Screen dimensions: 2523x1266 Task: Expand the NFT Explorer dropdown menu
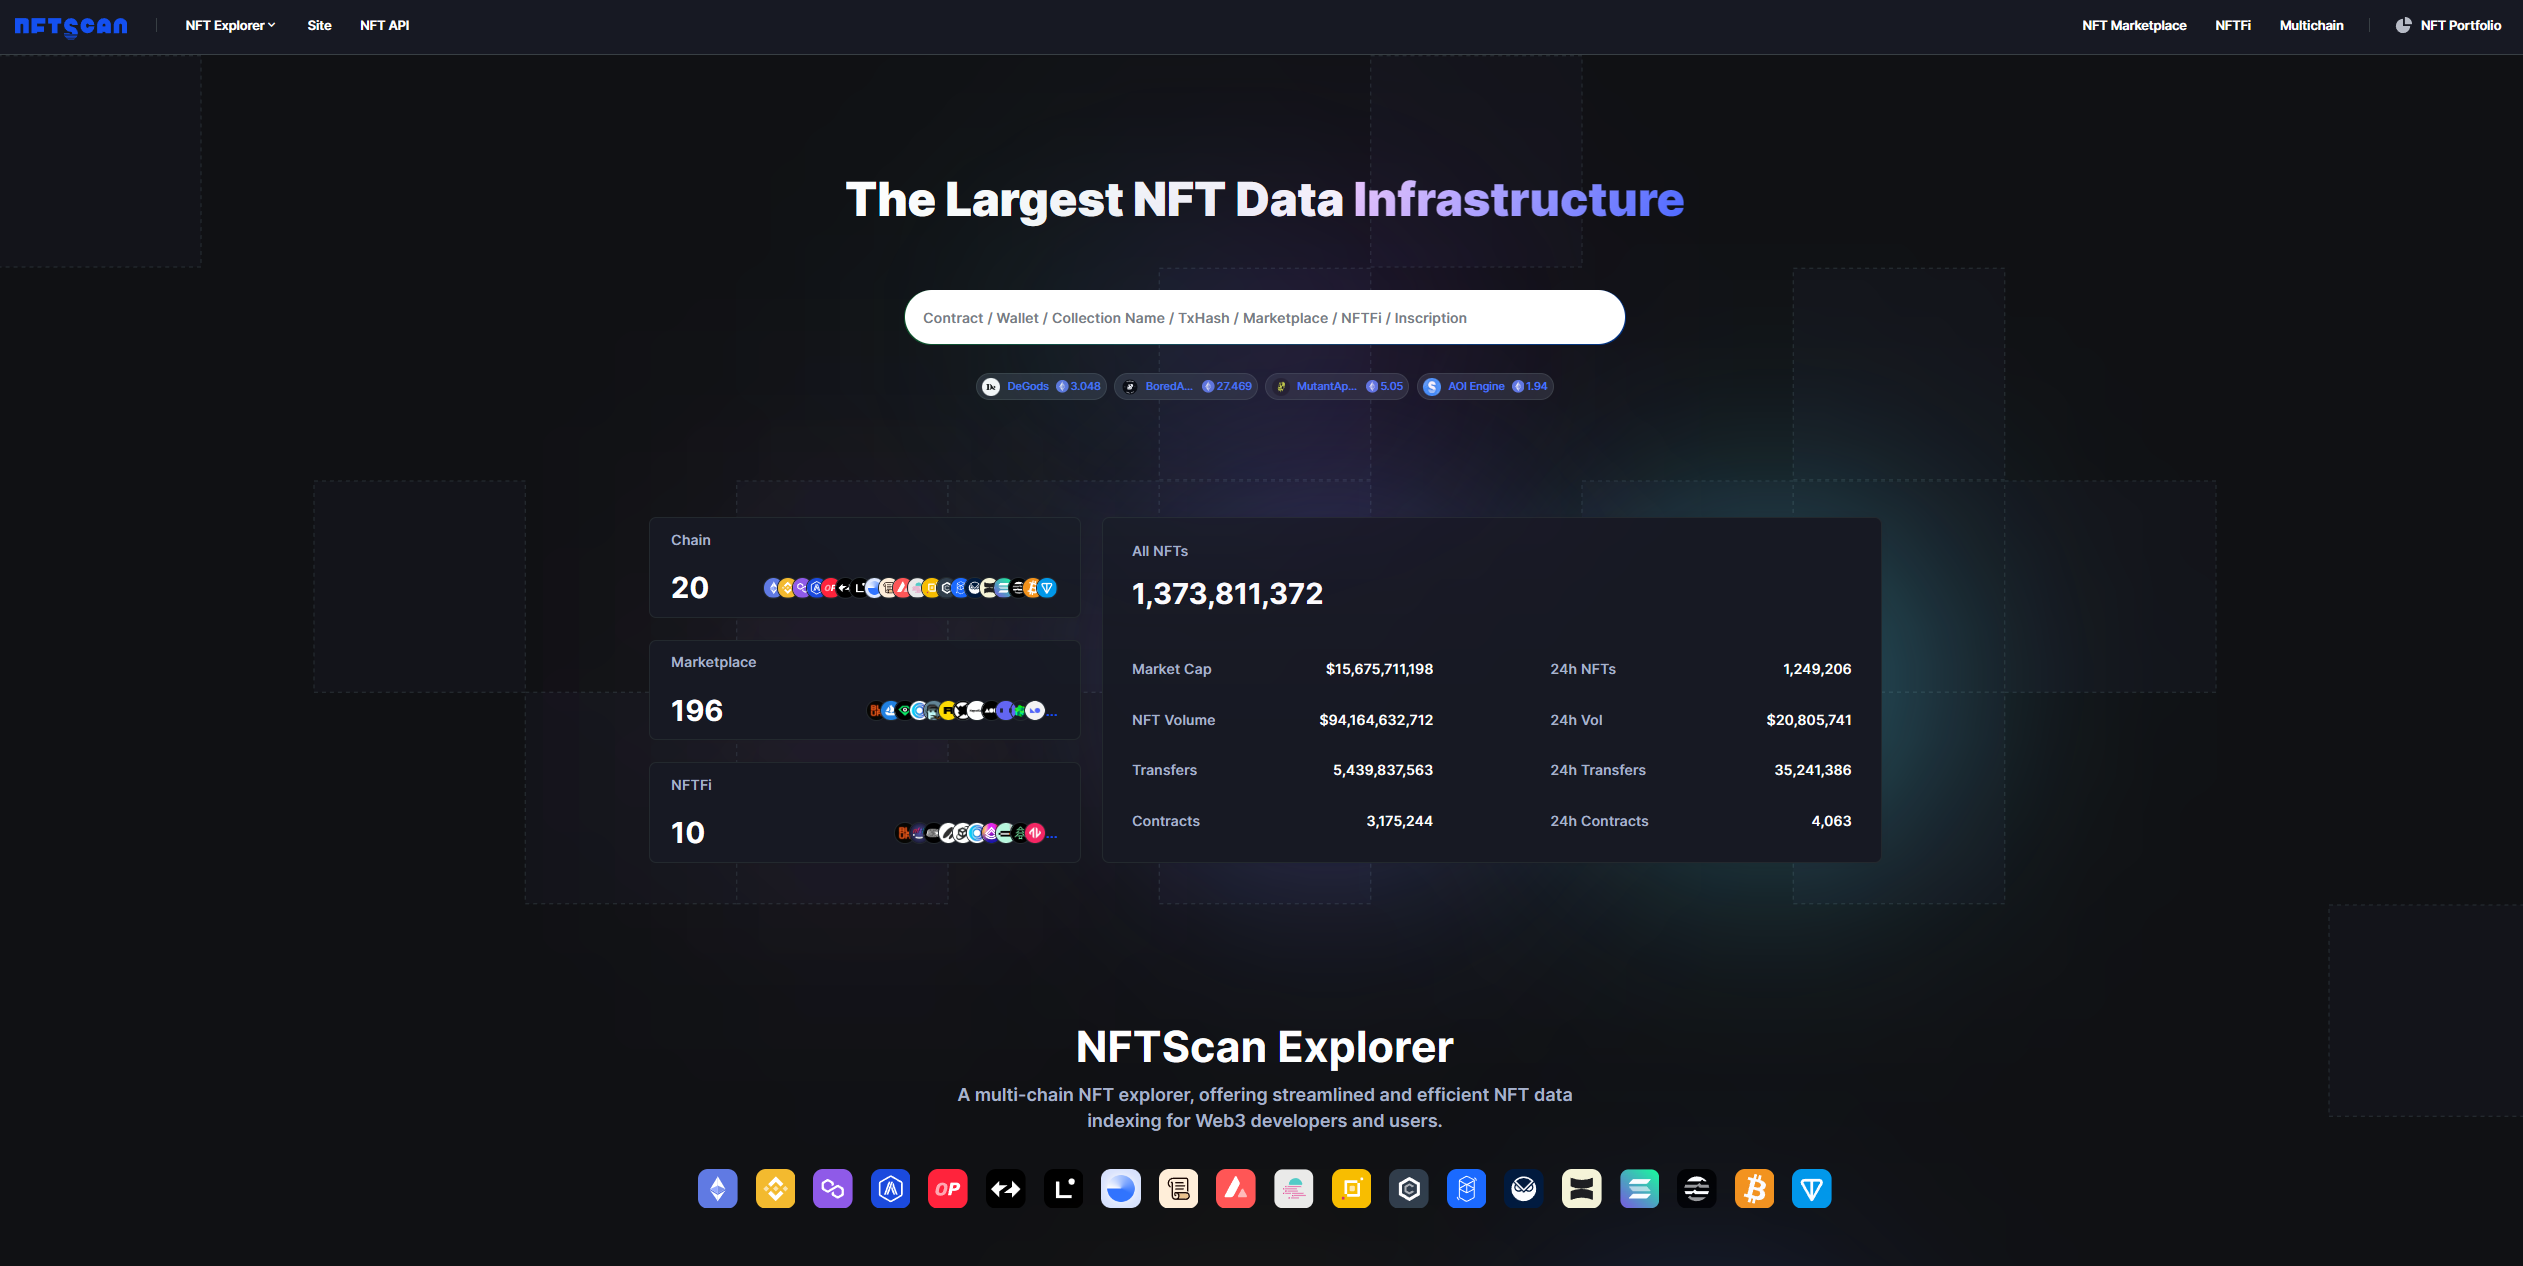coord(230,26)
